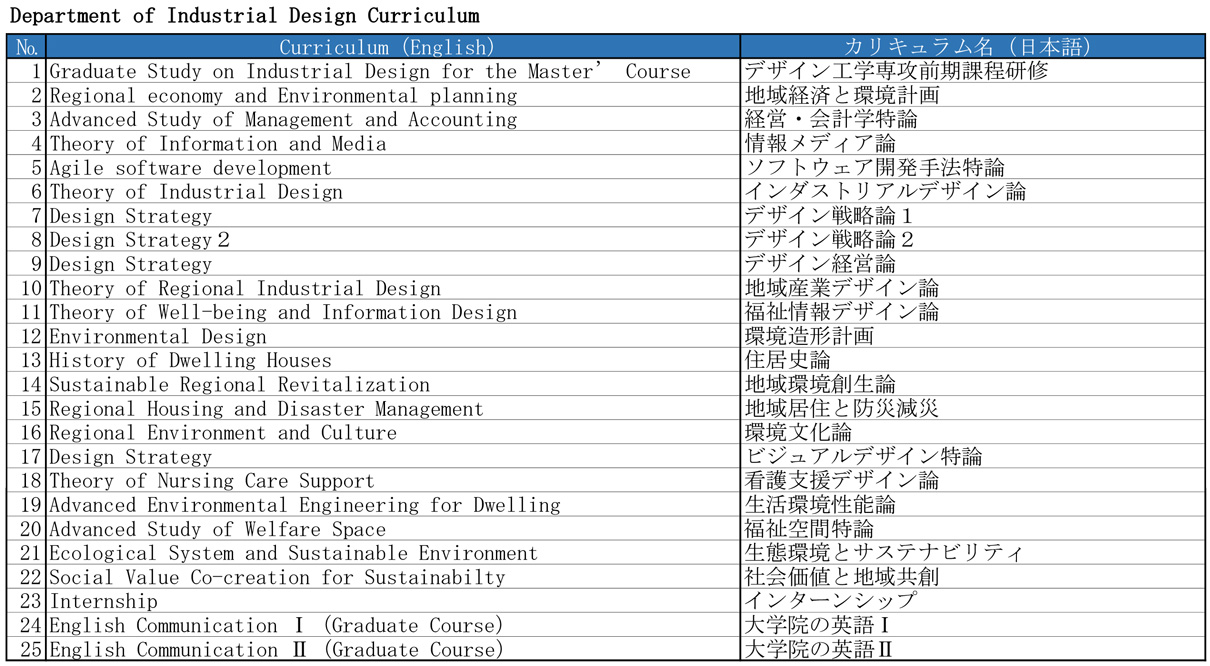Select the '住居史論' cell
Image resolution: width=1210 pixels, height=666 pixels.
click(x=972, y=360)
